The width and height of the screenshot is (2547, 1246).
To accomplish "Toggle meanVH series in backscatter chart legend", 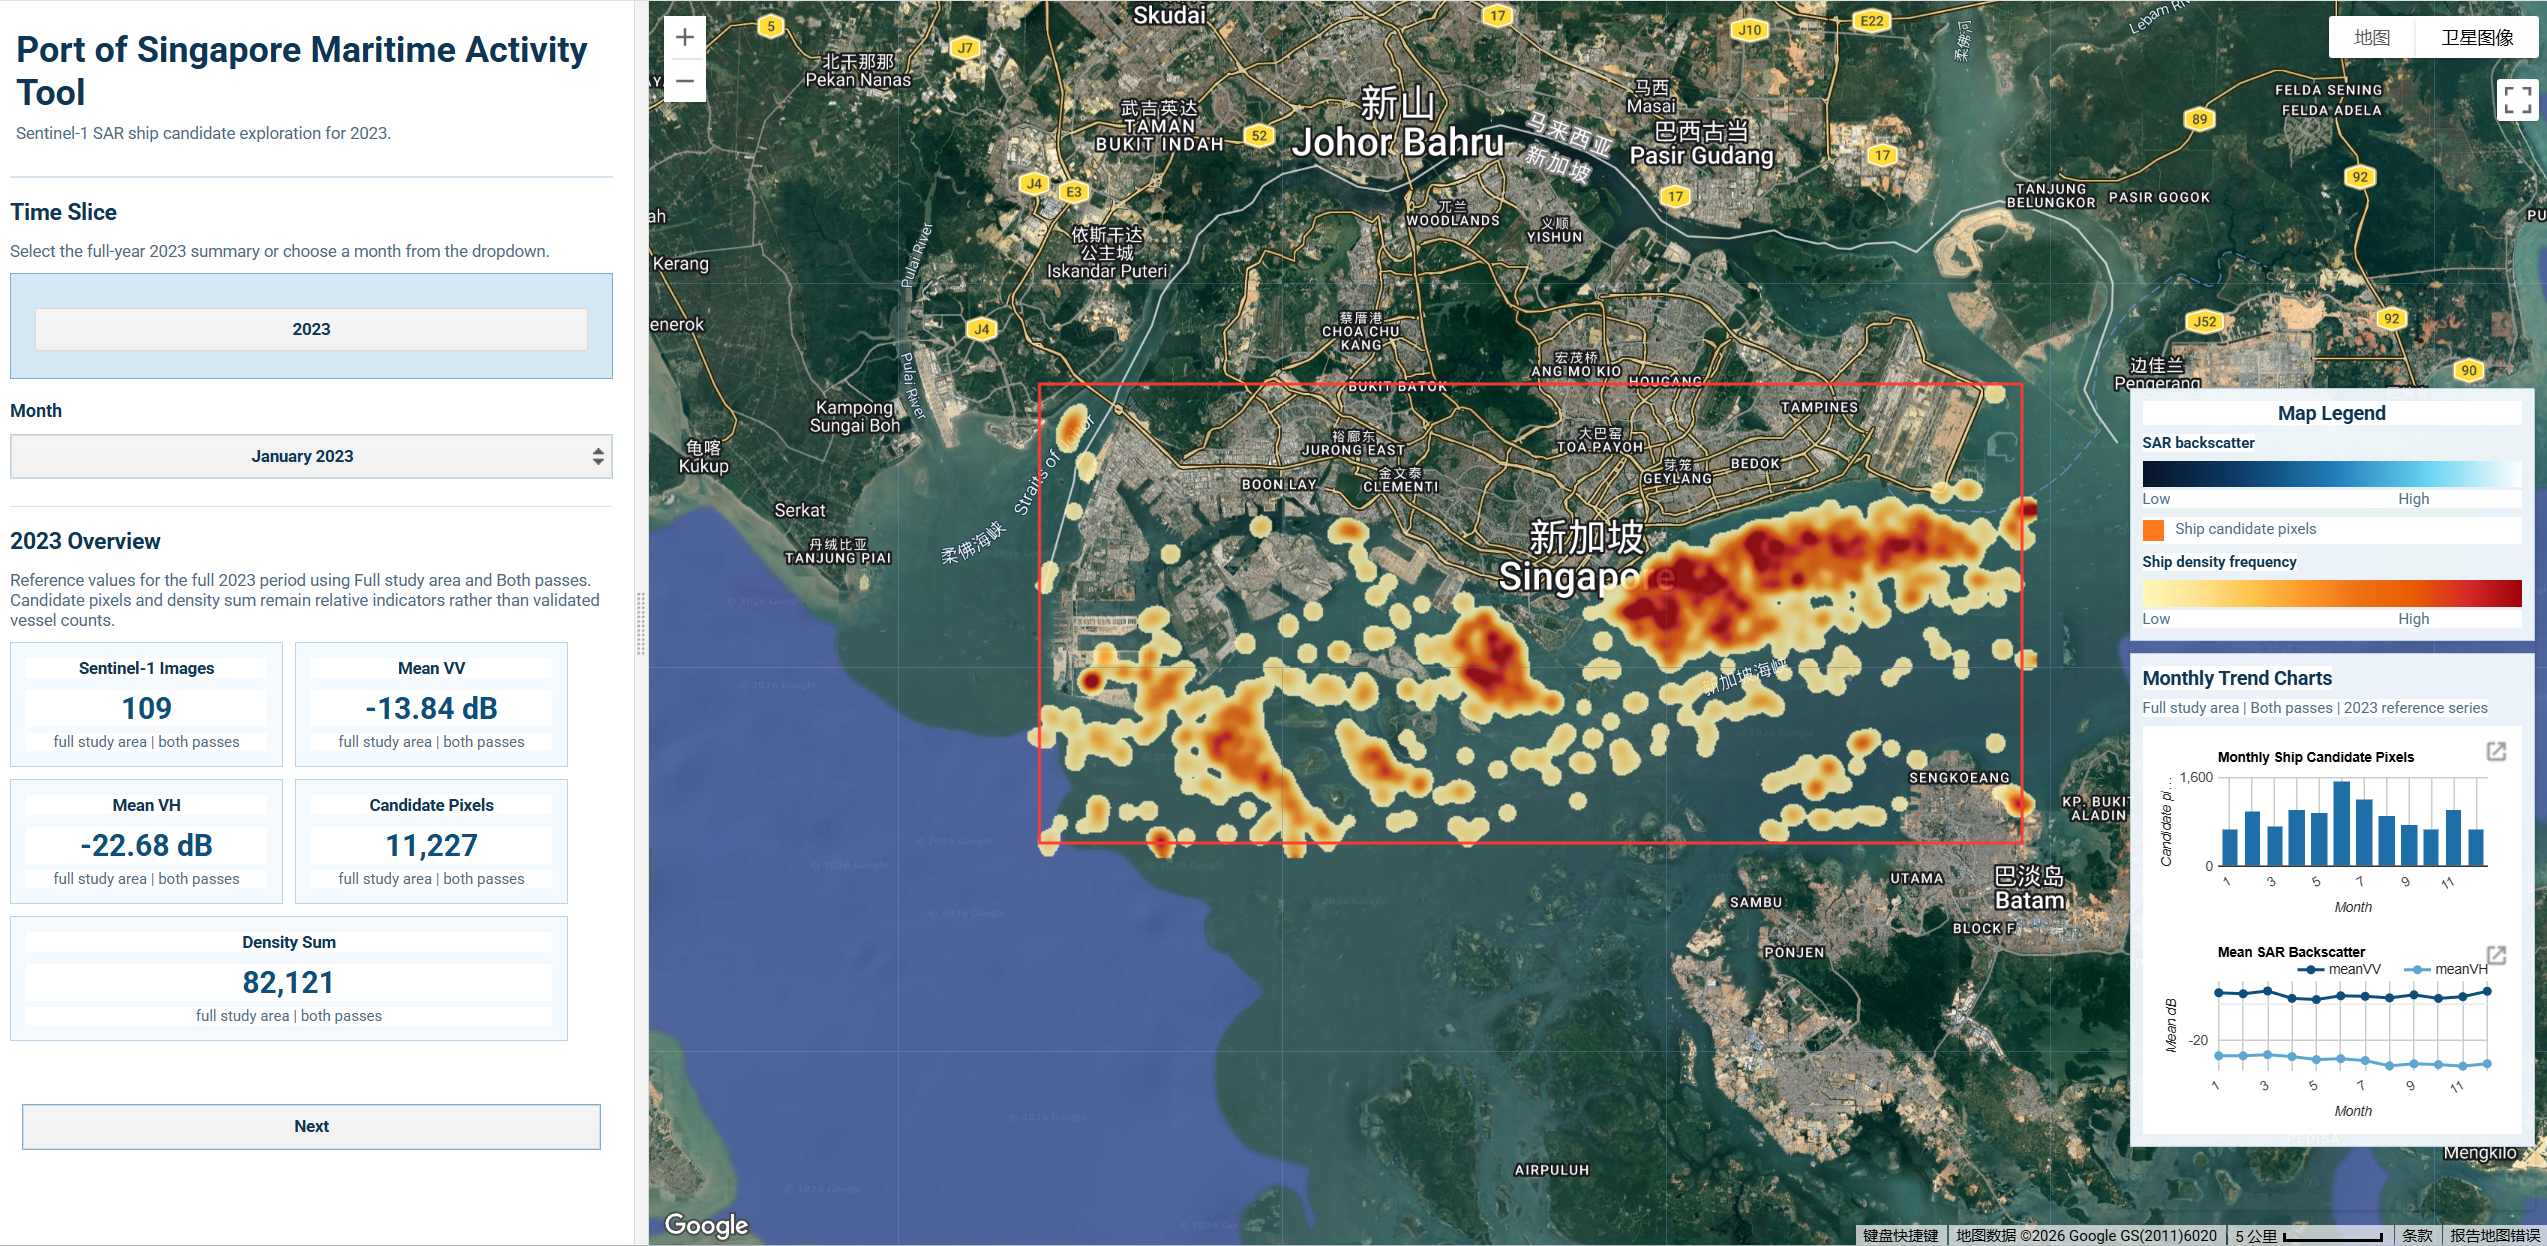I will (2446, 969).
